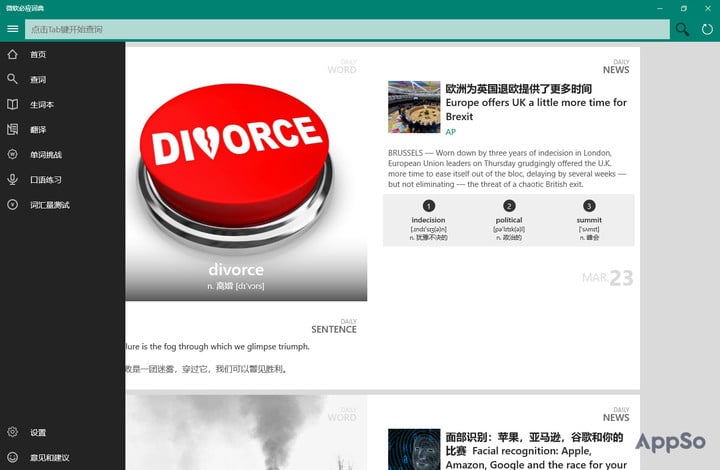This screenshot has height=470, width=720.
Task: Open 首页 home in sidebar
Action: tap(62, 55)
